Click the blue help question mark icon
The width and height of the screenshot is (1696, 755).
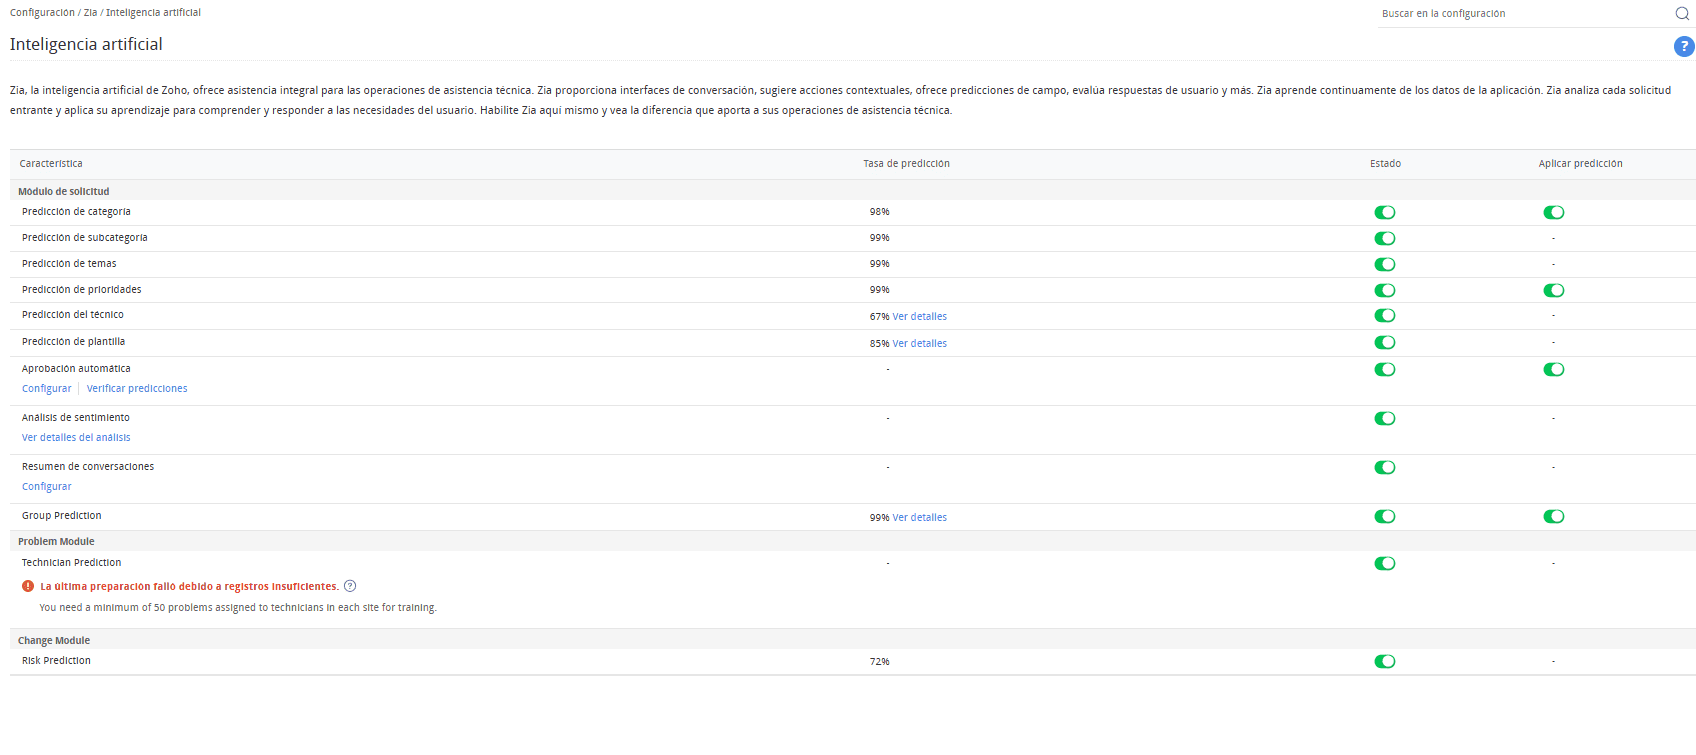click(1683, 46)
